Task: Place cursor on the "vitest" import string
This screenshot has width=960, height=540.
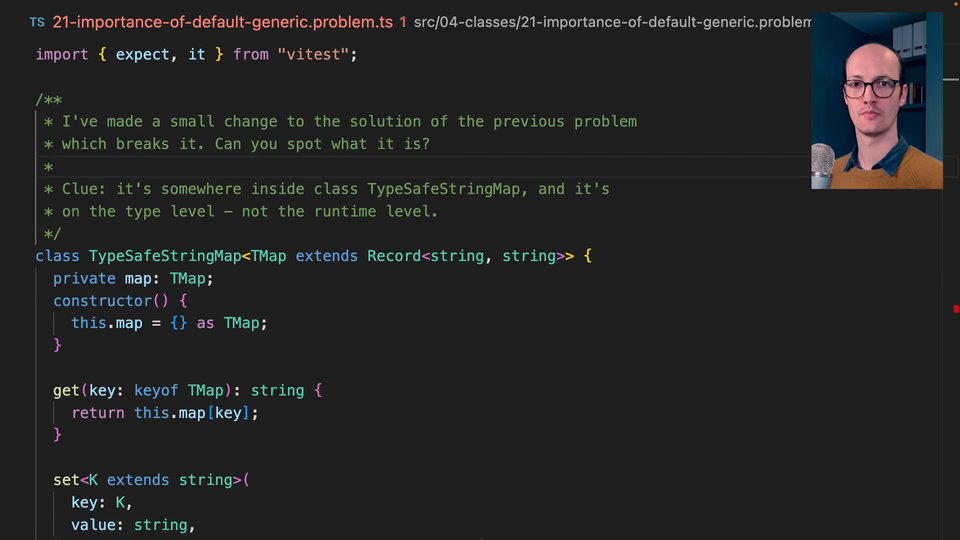Action: click(x=313, y=54)
